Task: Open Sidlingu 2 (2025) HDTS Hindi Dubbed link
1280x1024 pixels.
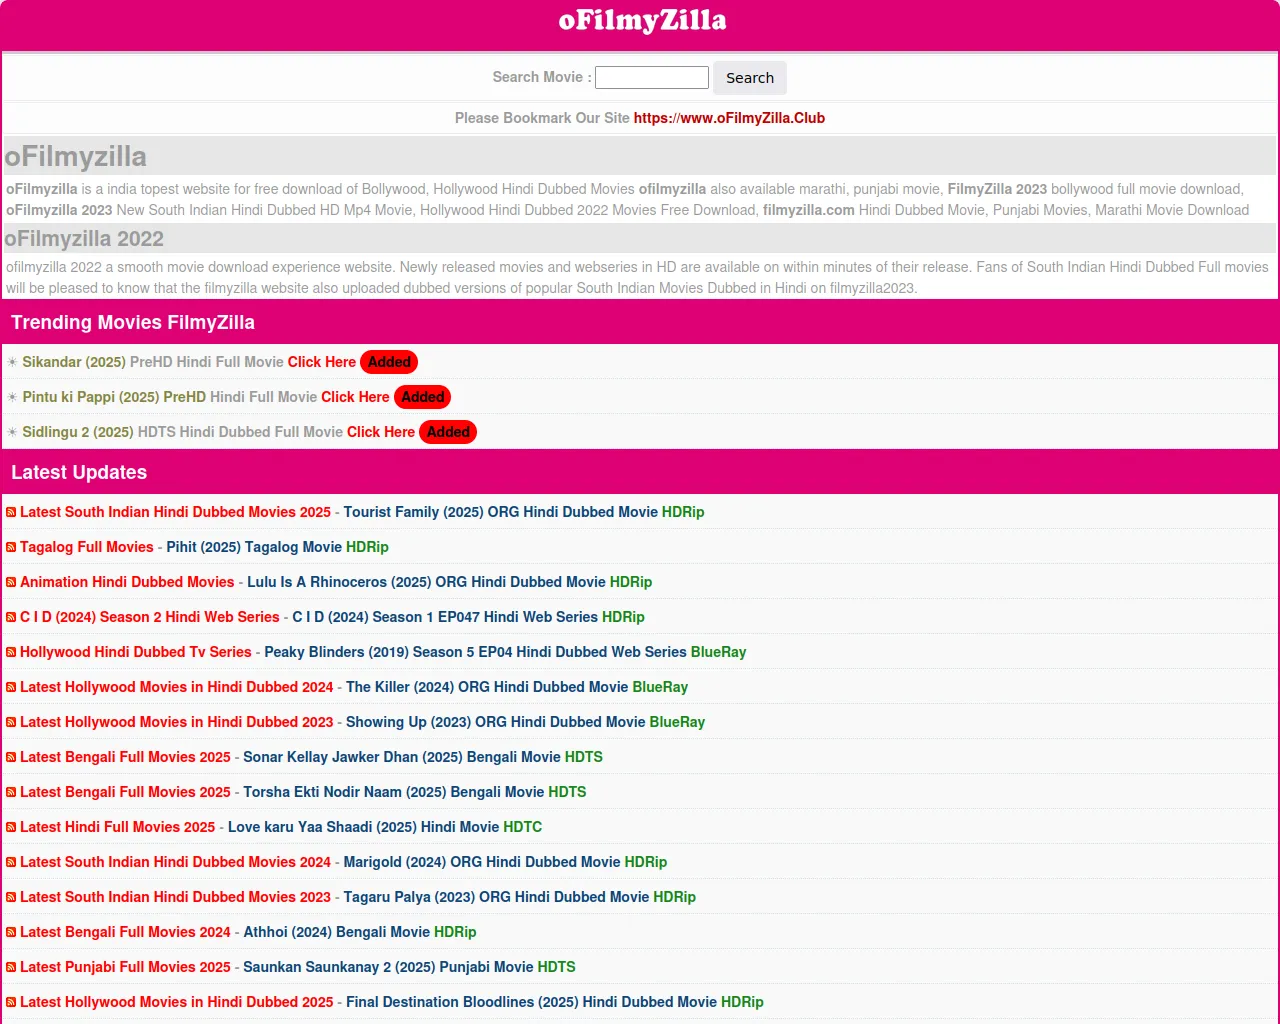Action: [x=219, y=432]
